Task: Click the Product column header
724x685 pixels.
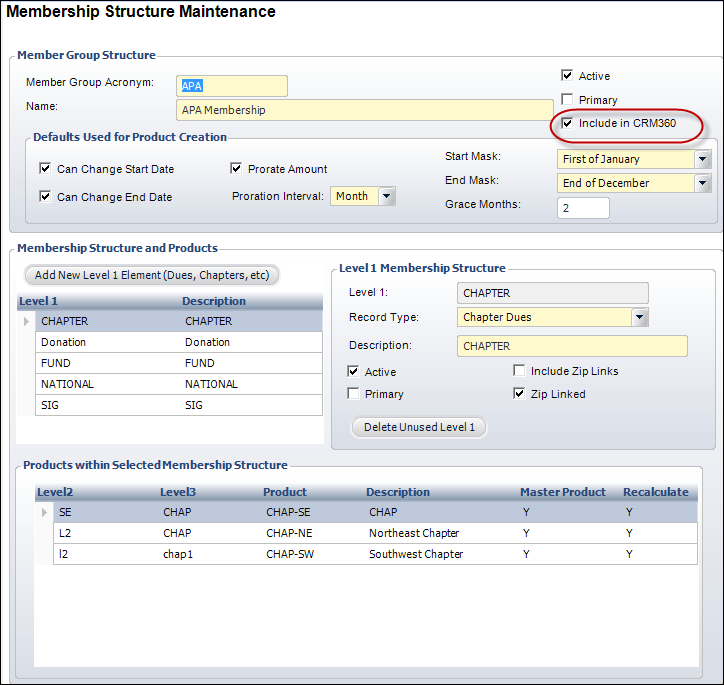Action: point(284,492)
